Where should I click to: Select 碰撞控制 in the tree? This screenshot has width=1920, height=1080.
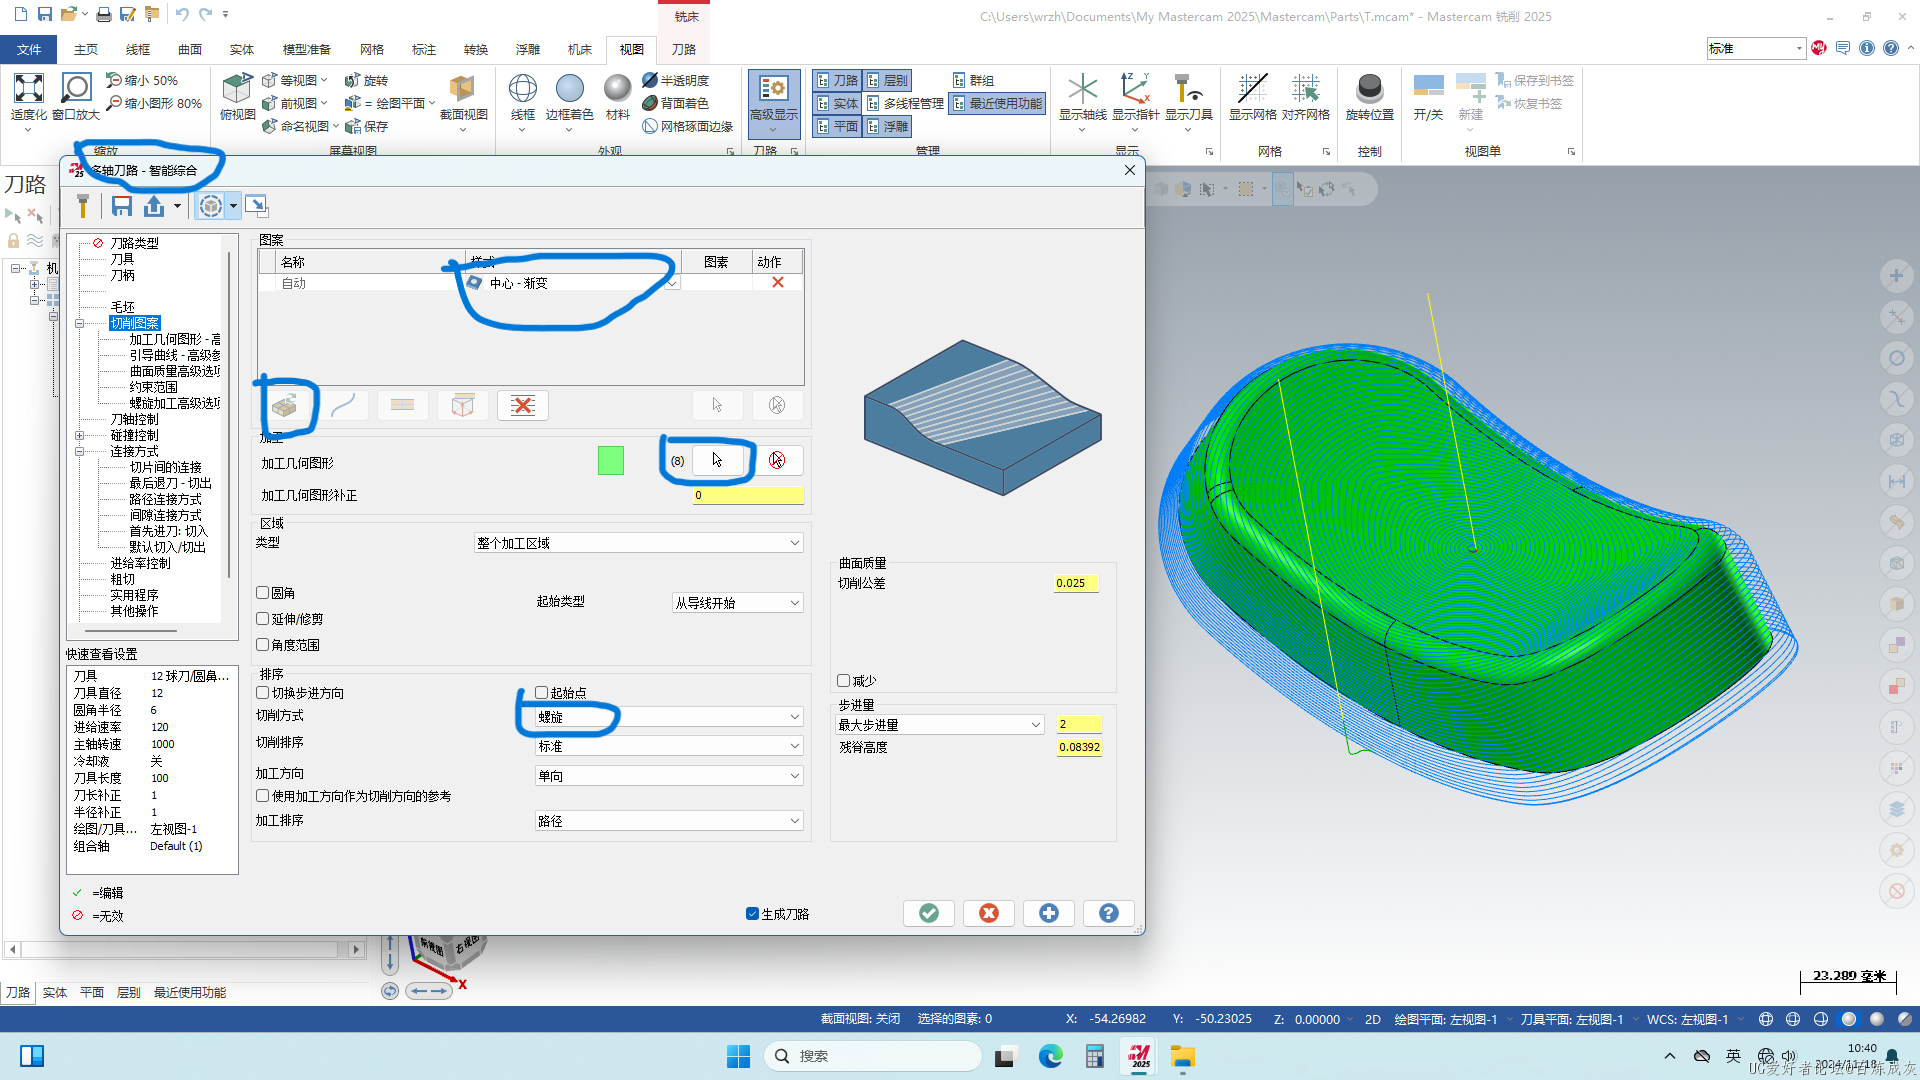tap(134, 435)
